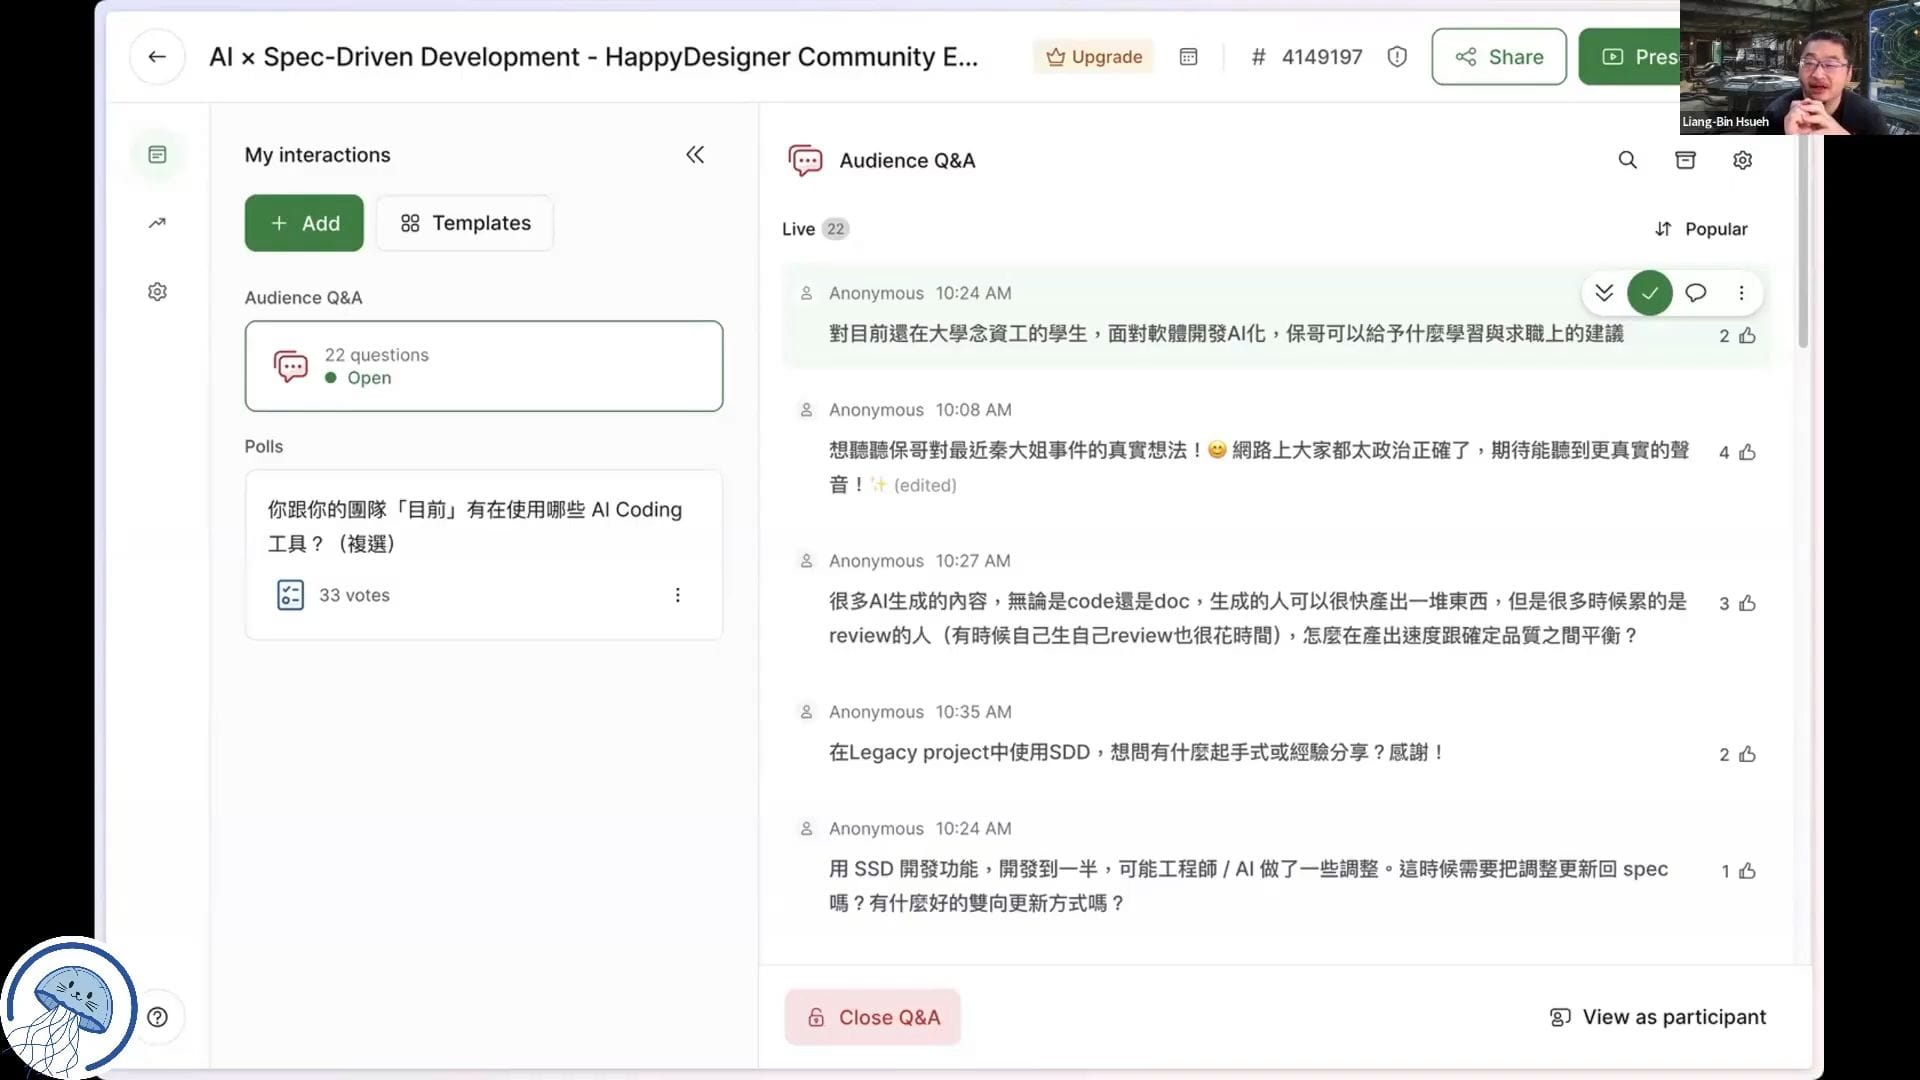Open the calendar schedule icon

pyautogui.click(x=1188, y=57)
